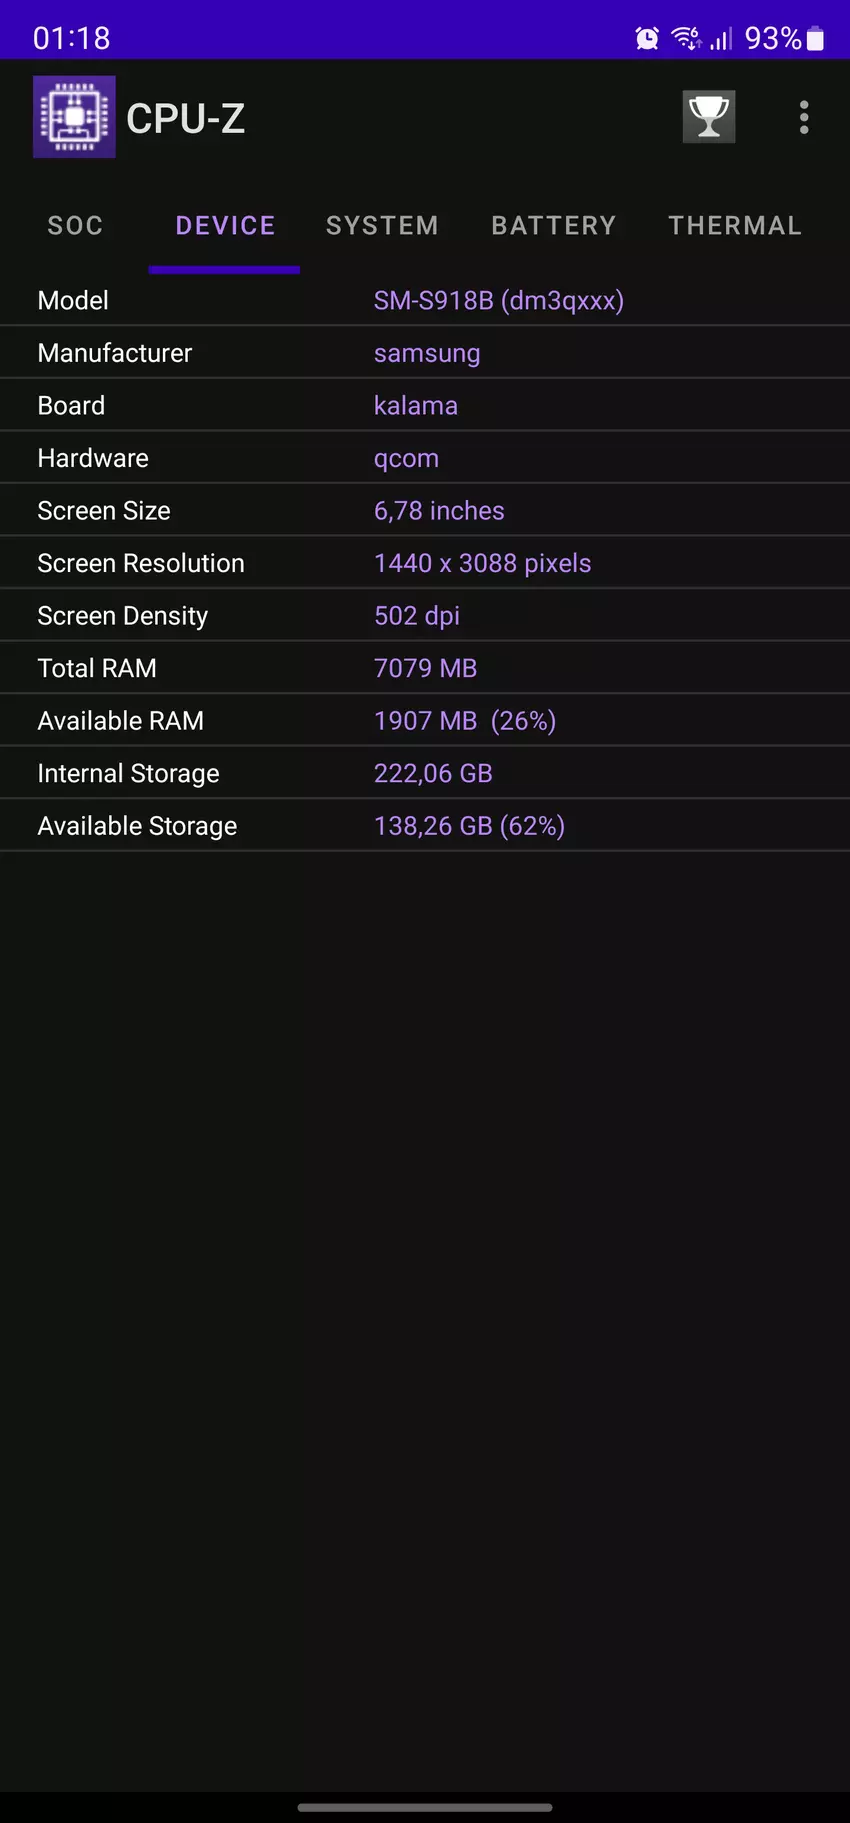
Task: Tap the Total RAM 7079 MB value
Action: (x=425, y=669)
